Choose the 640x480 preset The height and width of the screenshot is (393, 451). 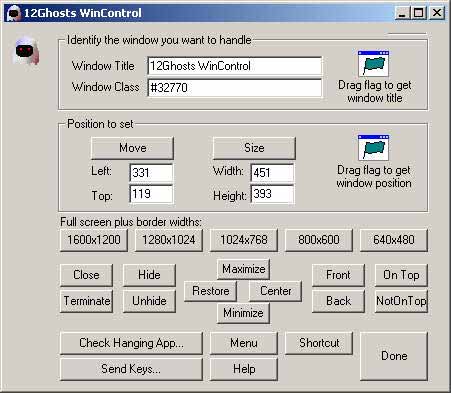coord(394,240)
